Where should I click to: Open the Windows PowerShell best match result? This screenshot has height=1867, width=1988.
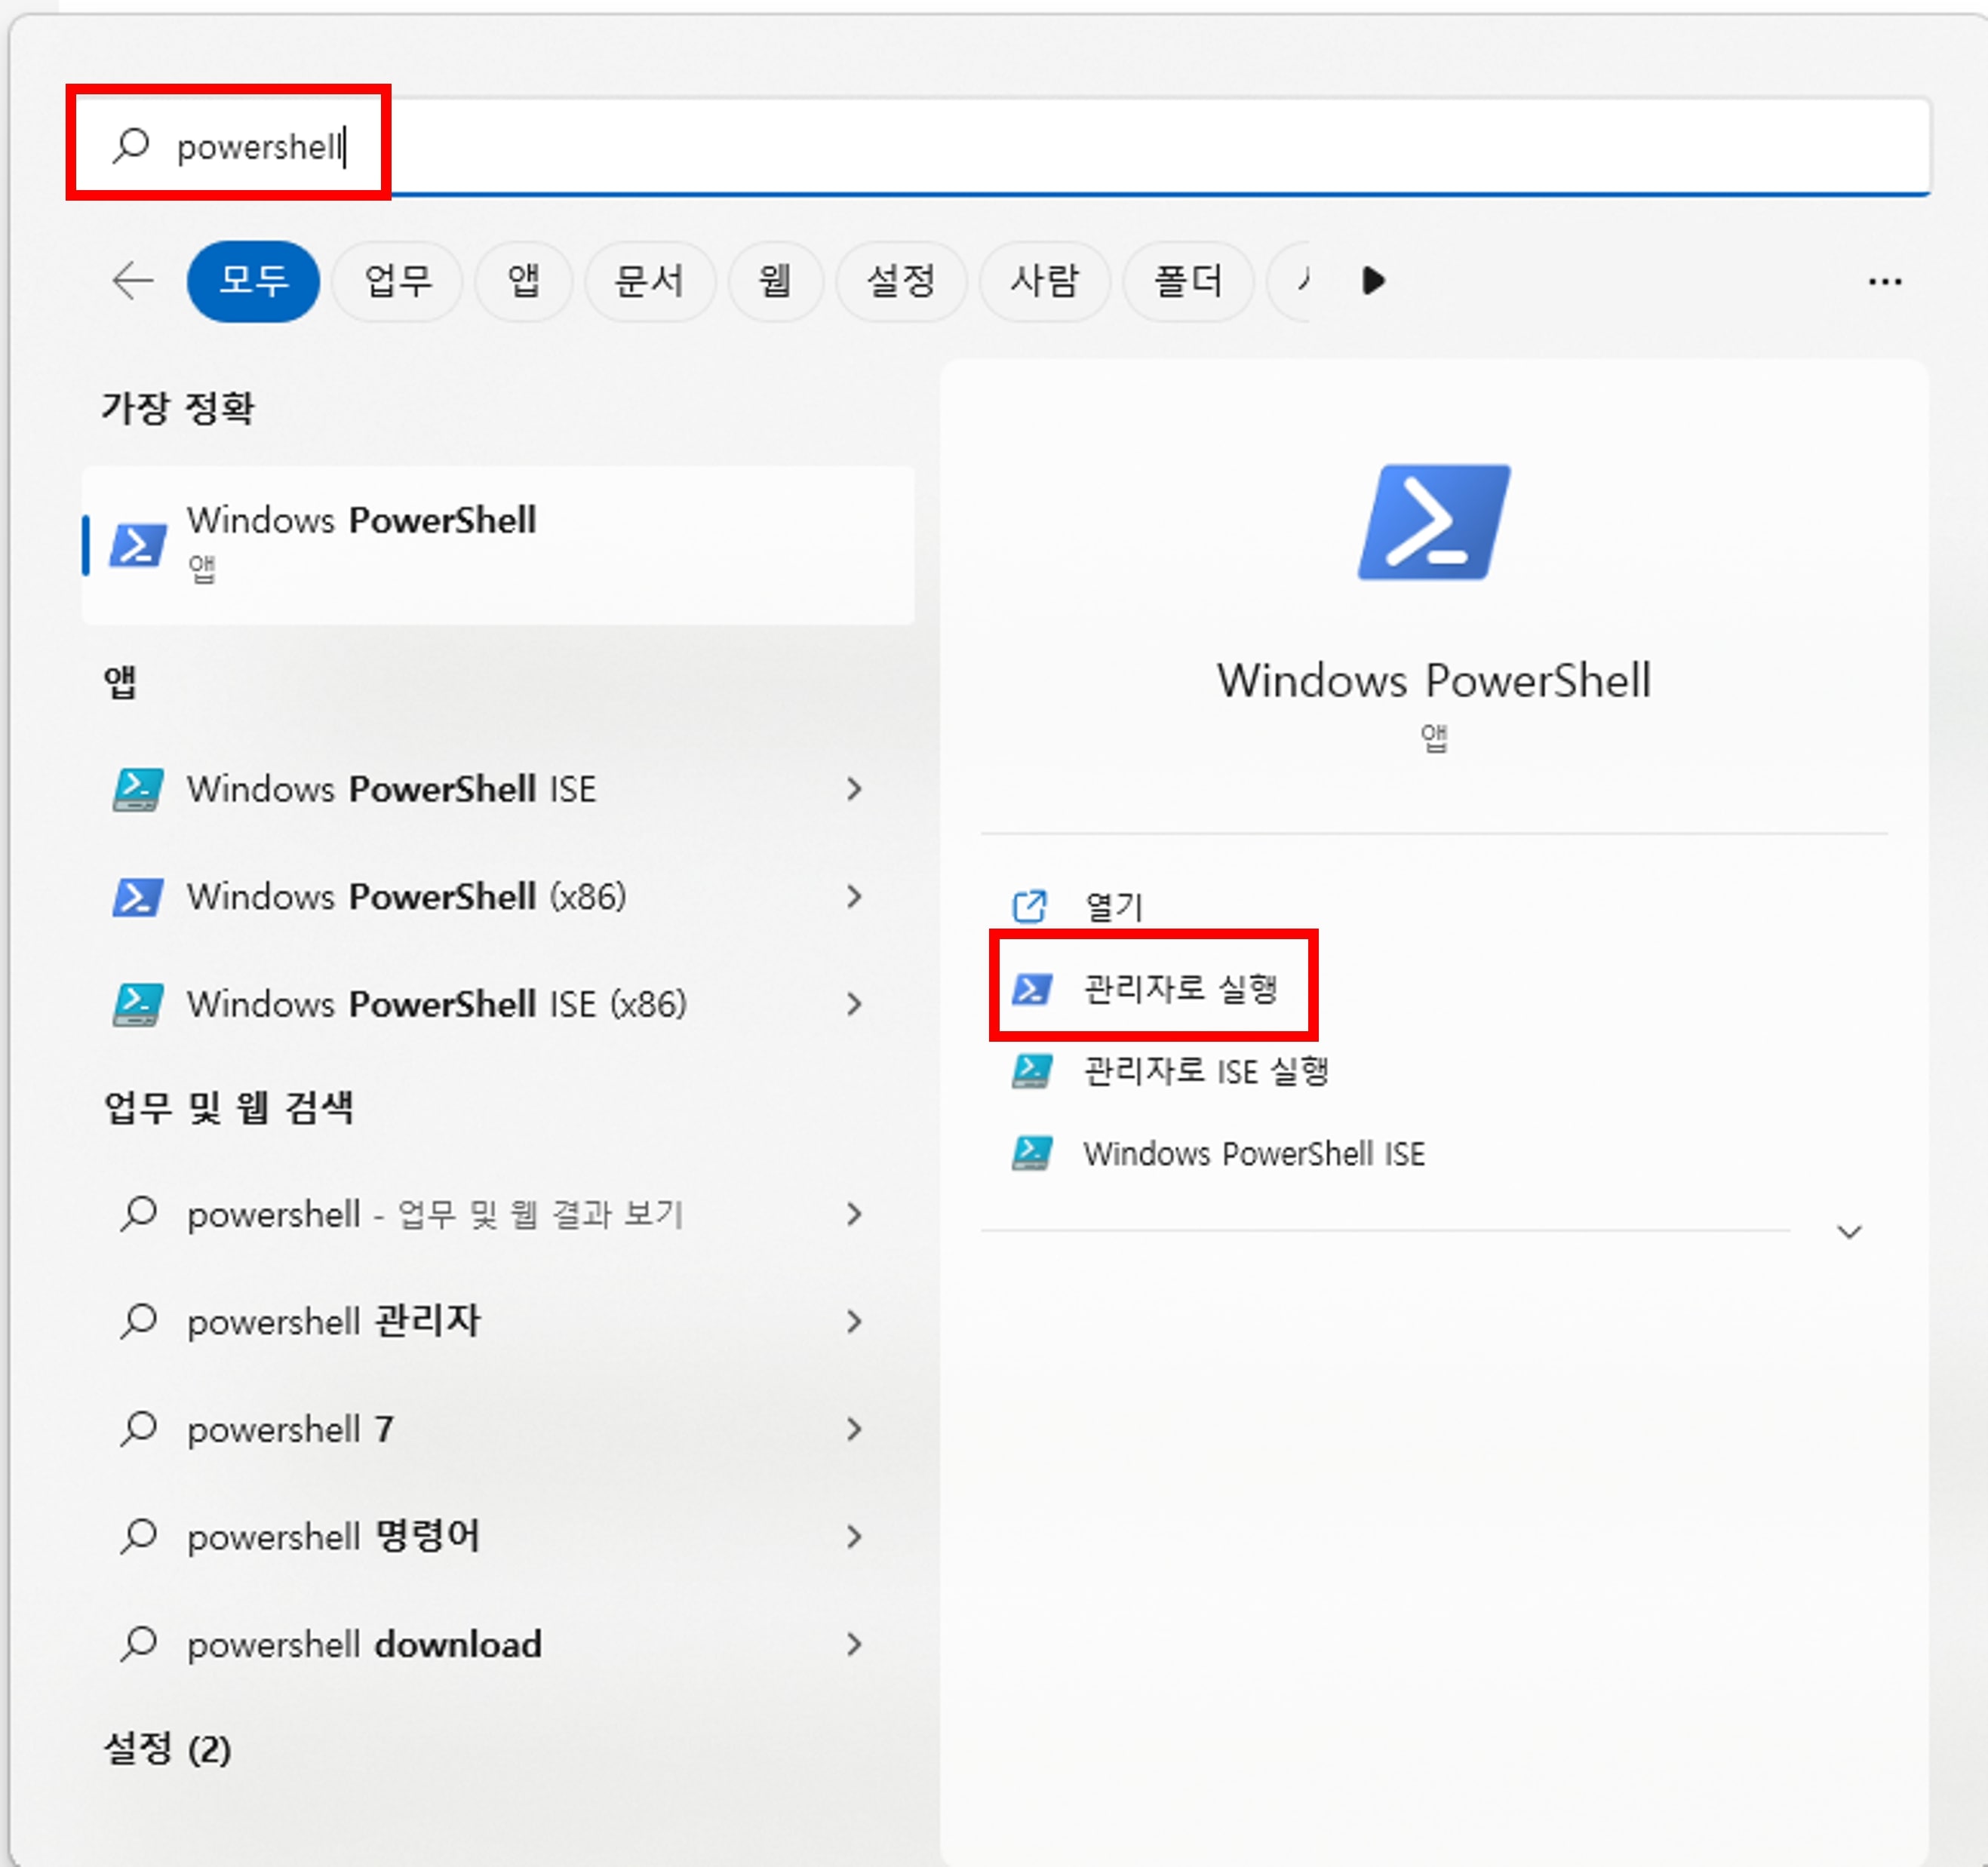(498, 545)
